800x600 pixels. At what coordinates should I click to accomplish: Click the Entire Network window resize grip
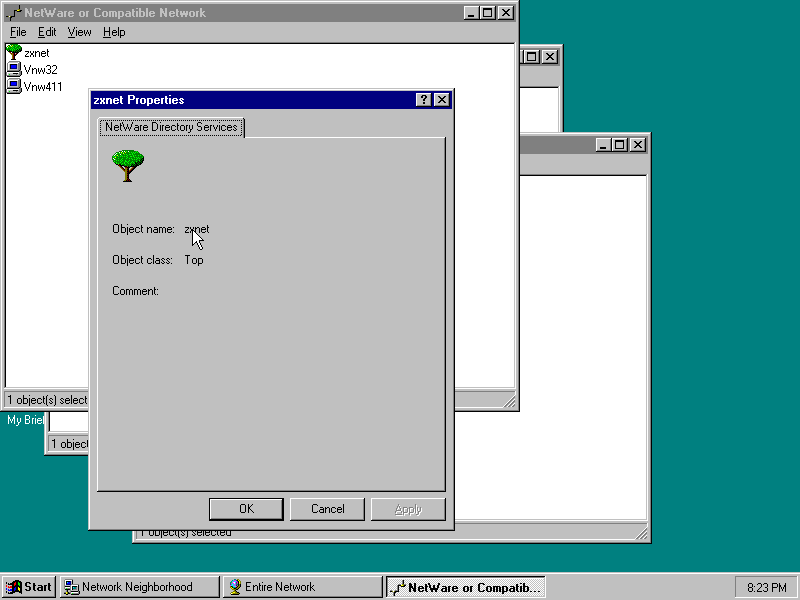[x=641, y=533]
